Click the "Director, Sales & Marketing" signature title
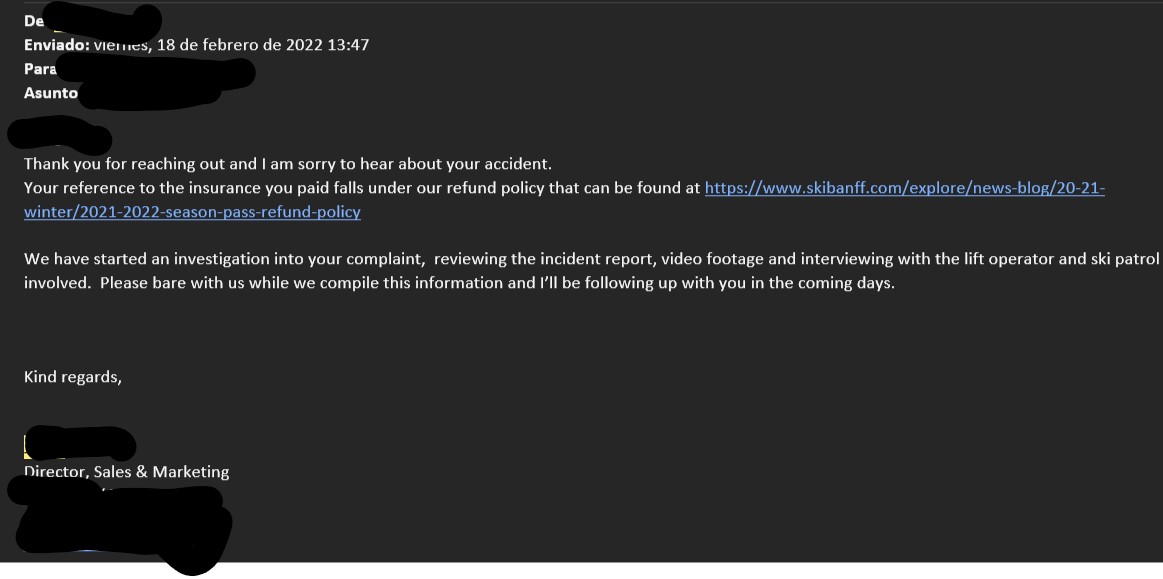Viewport: 1163px width, 579px height. pyautogui.click(x=127, y=472)
